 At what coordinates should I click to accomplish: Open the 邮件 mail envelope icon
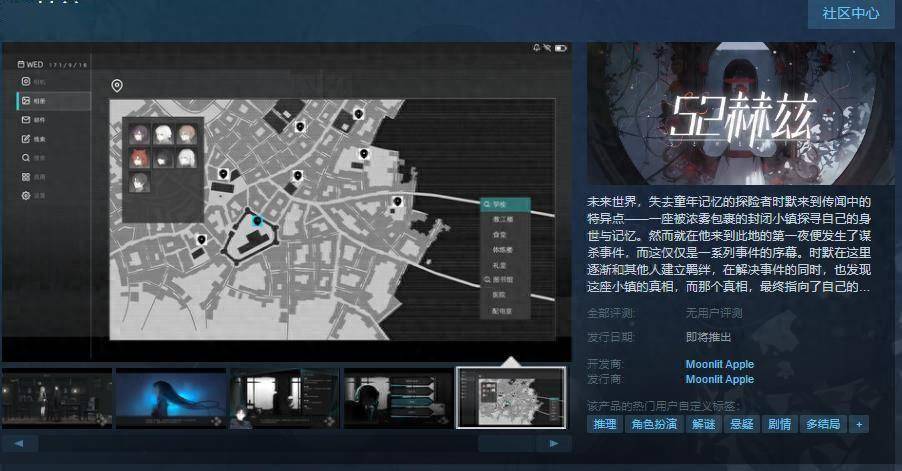[25, 120]
